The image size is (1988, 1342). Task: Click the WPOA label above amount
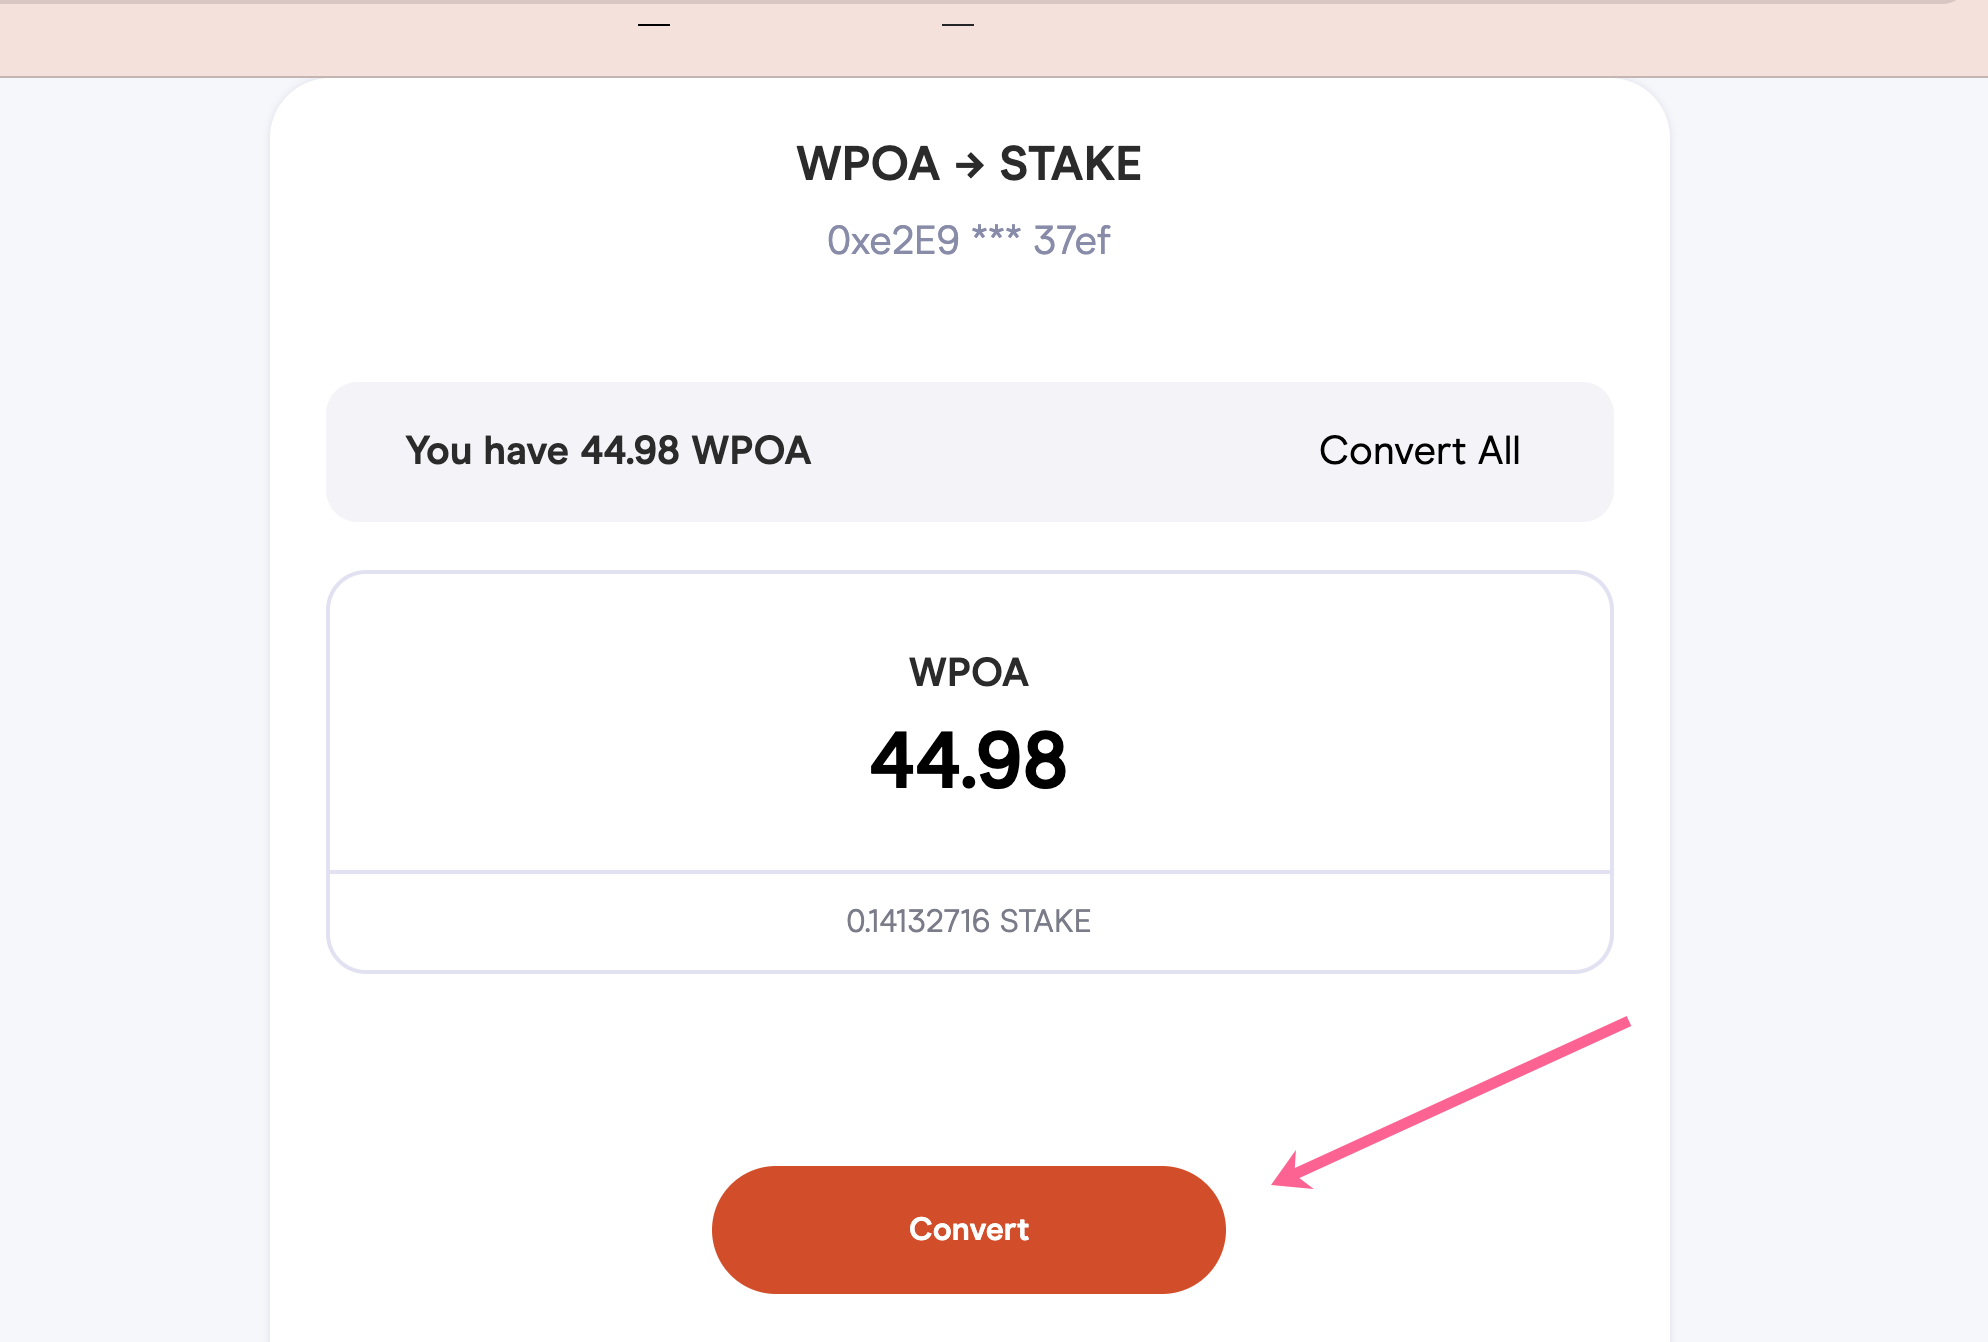click(x=968, y=672)
